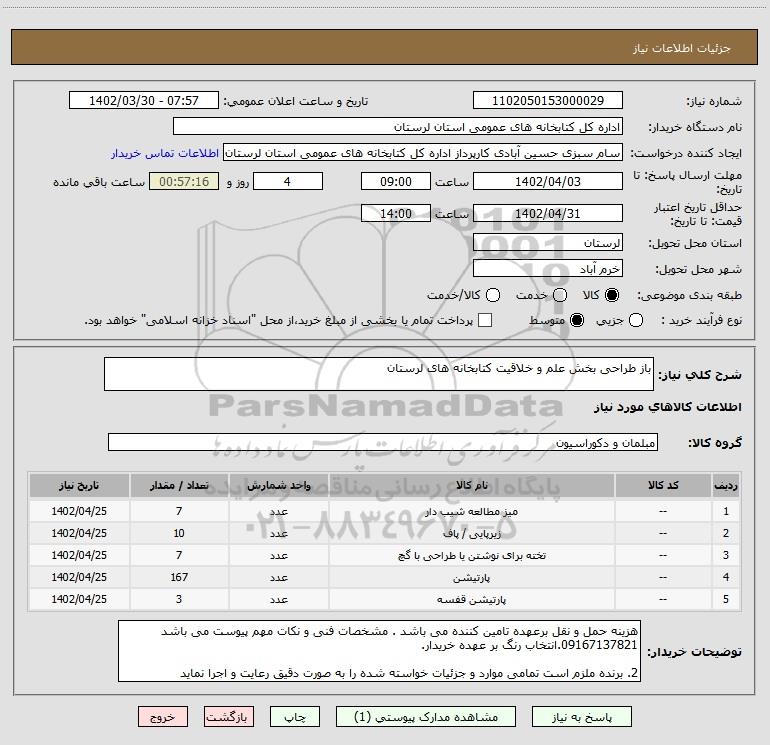Click the days remaining field showing 4

(x=288, y=182)
